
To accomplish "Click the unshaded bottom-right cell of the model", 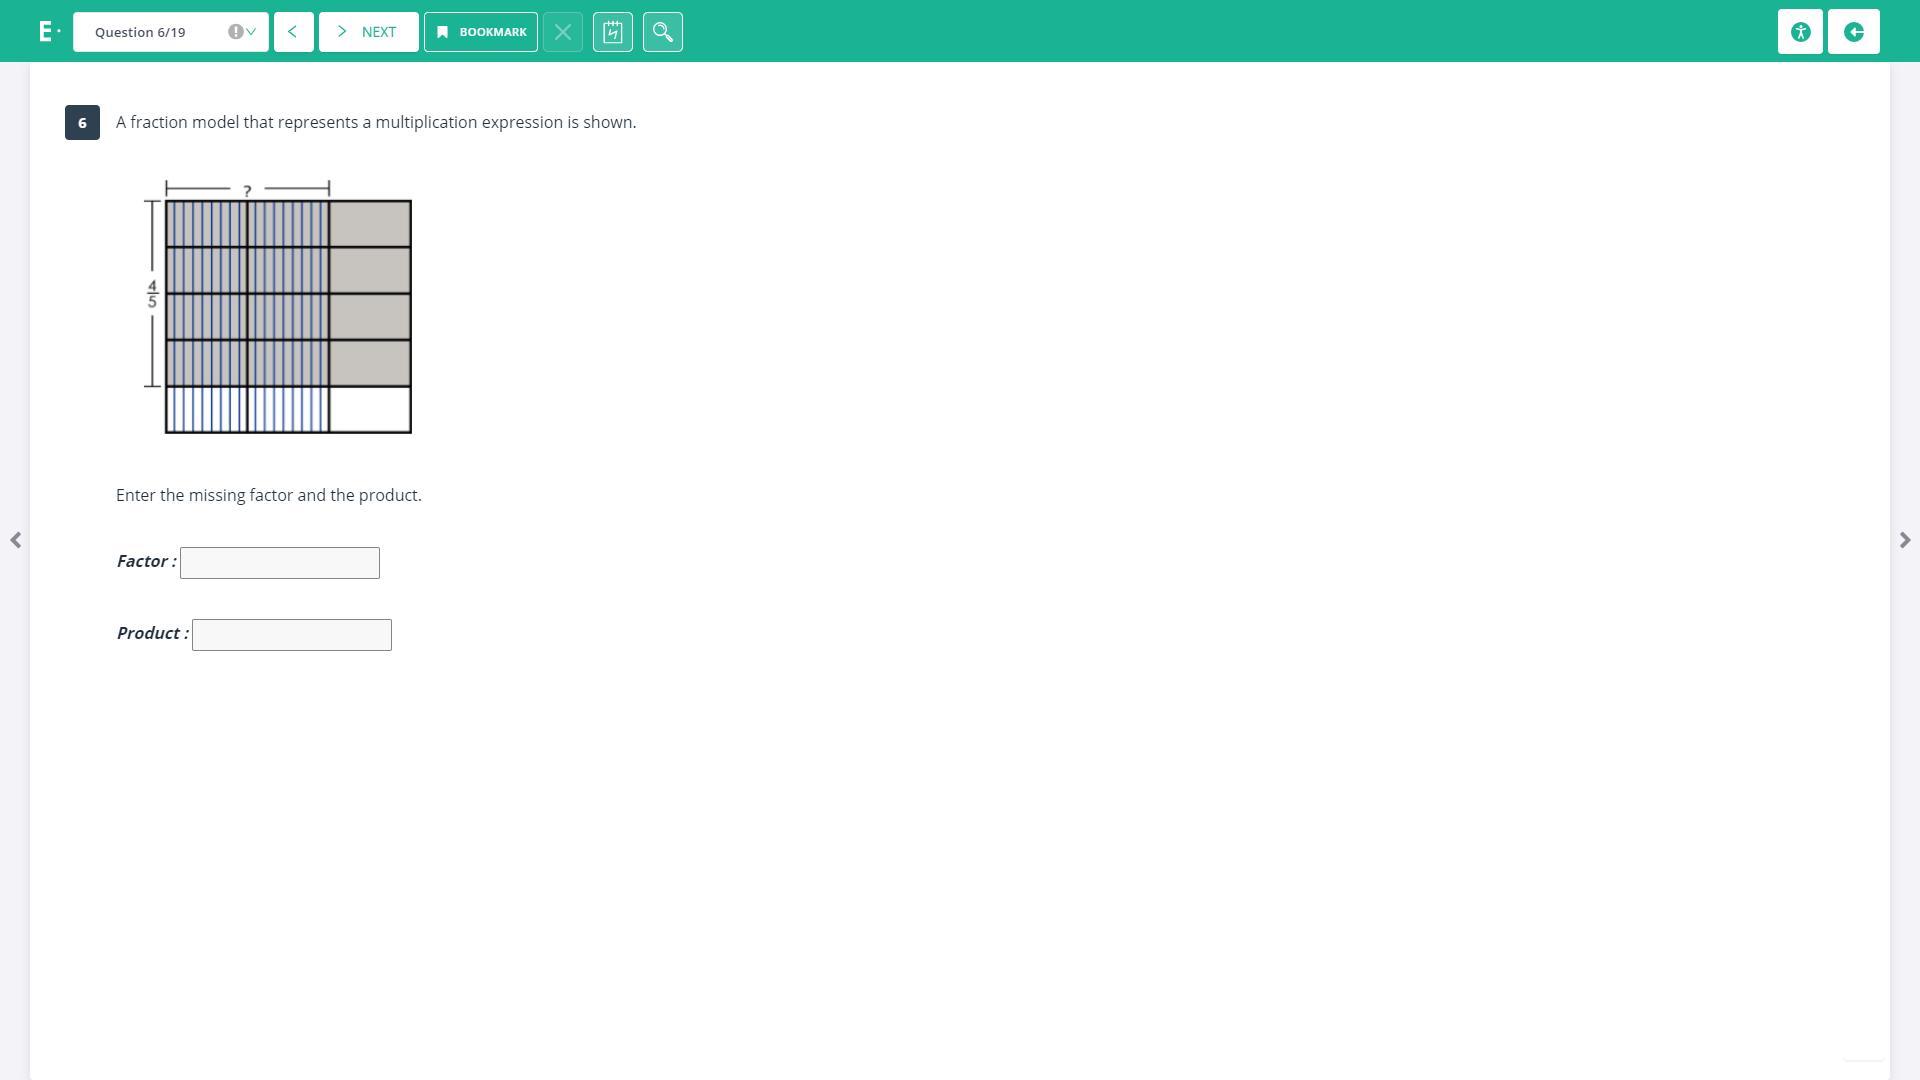I will click(370, 410).
